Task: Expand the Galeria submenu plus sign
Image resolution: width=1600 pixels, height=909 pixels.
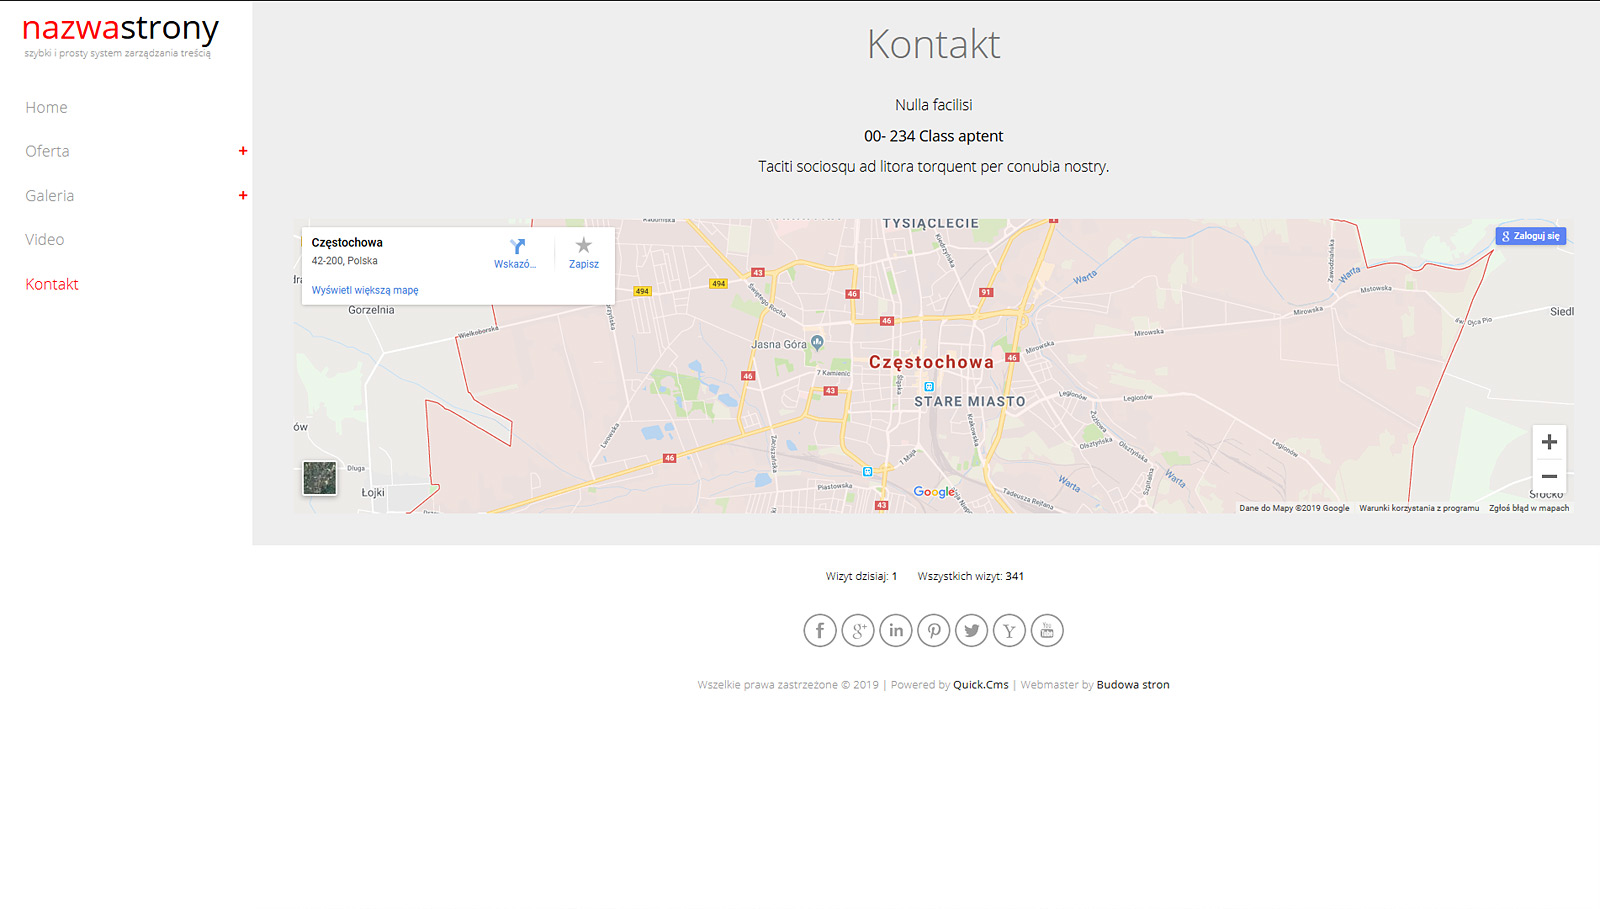Action: 243,196
